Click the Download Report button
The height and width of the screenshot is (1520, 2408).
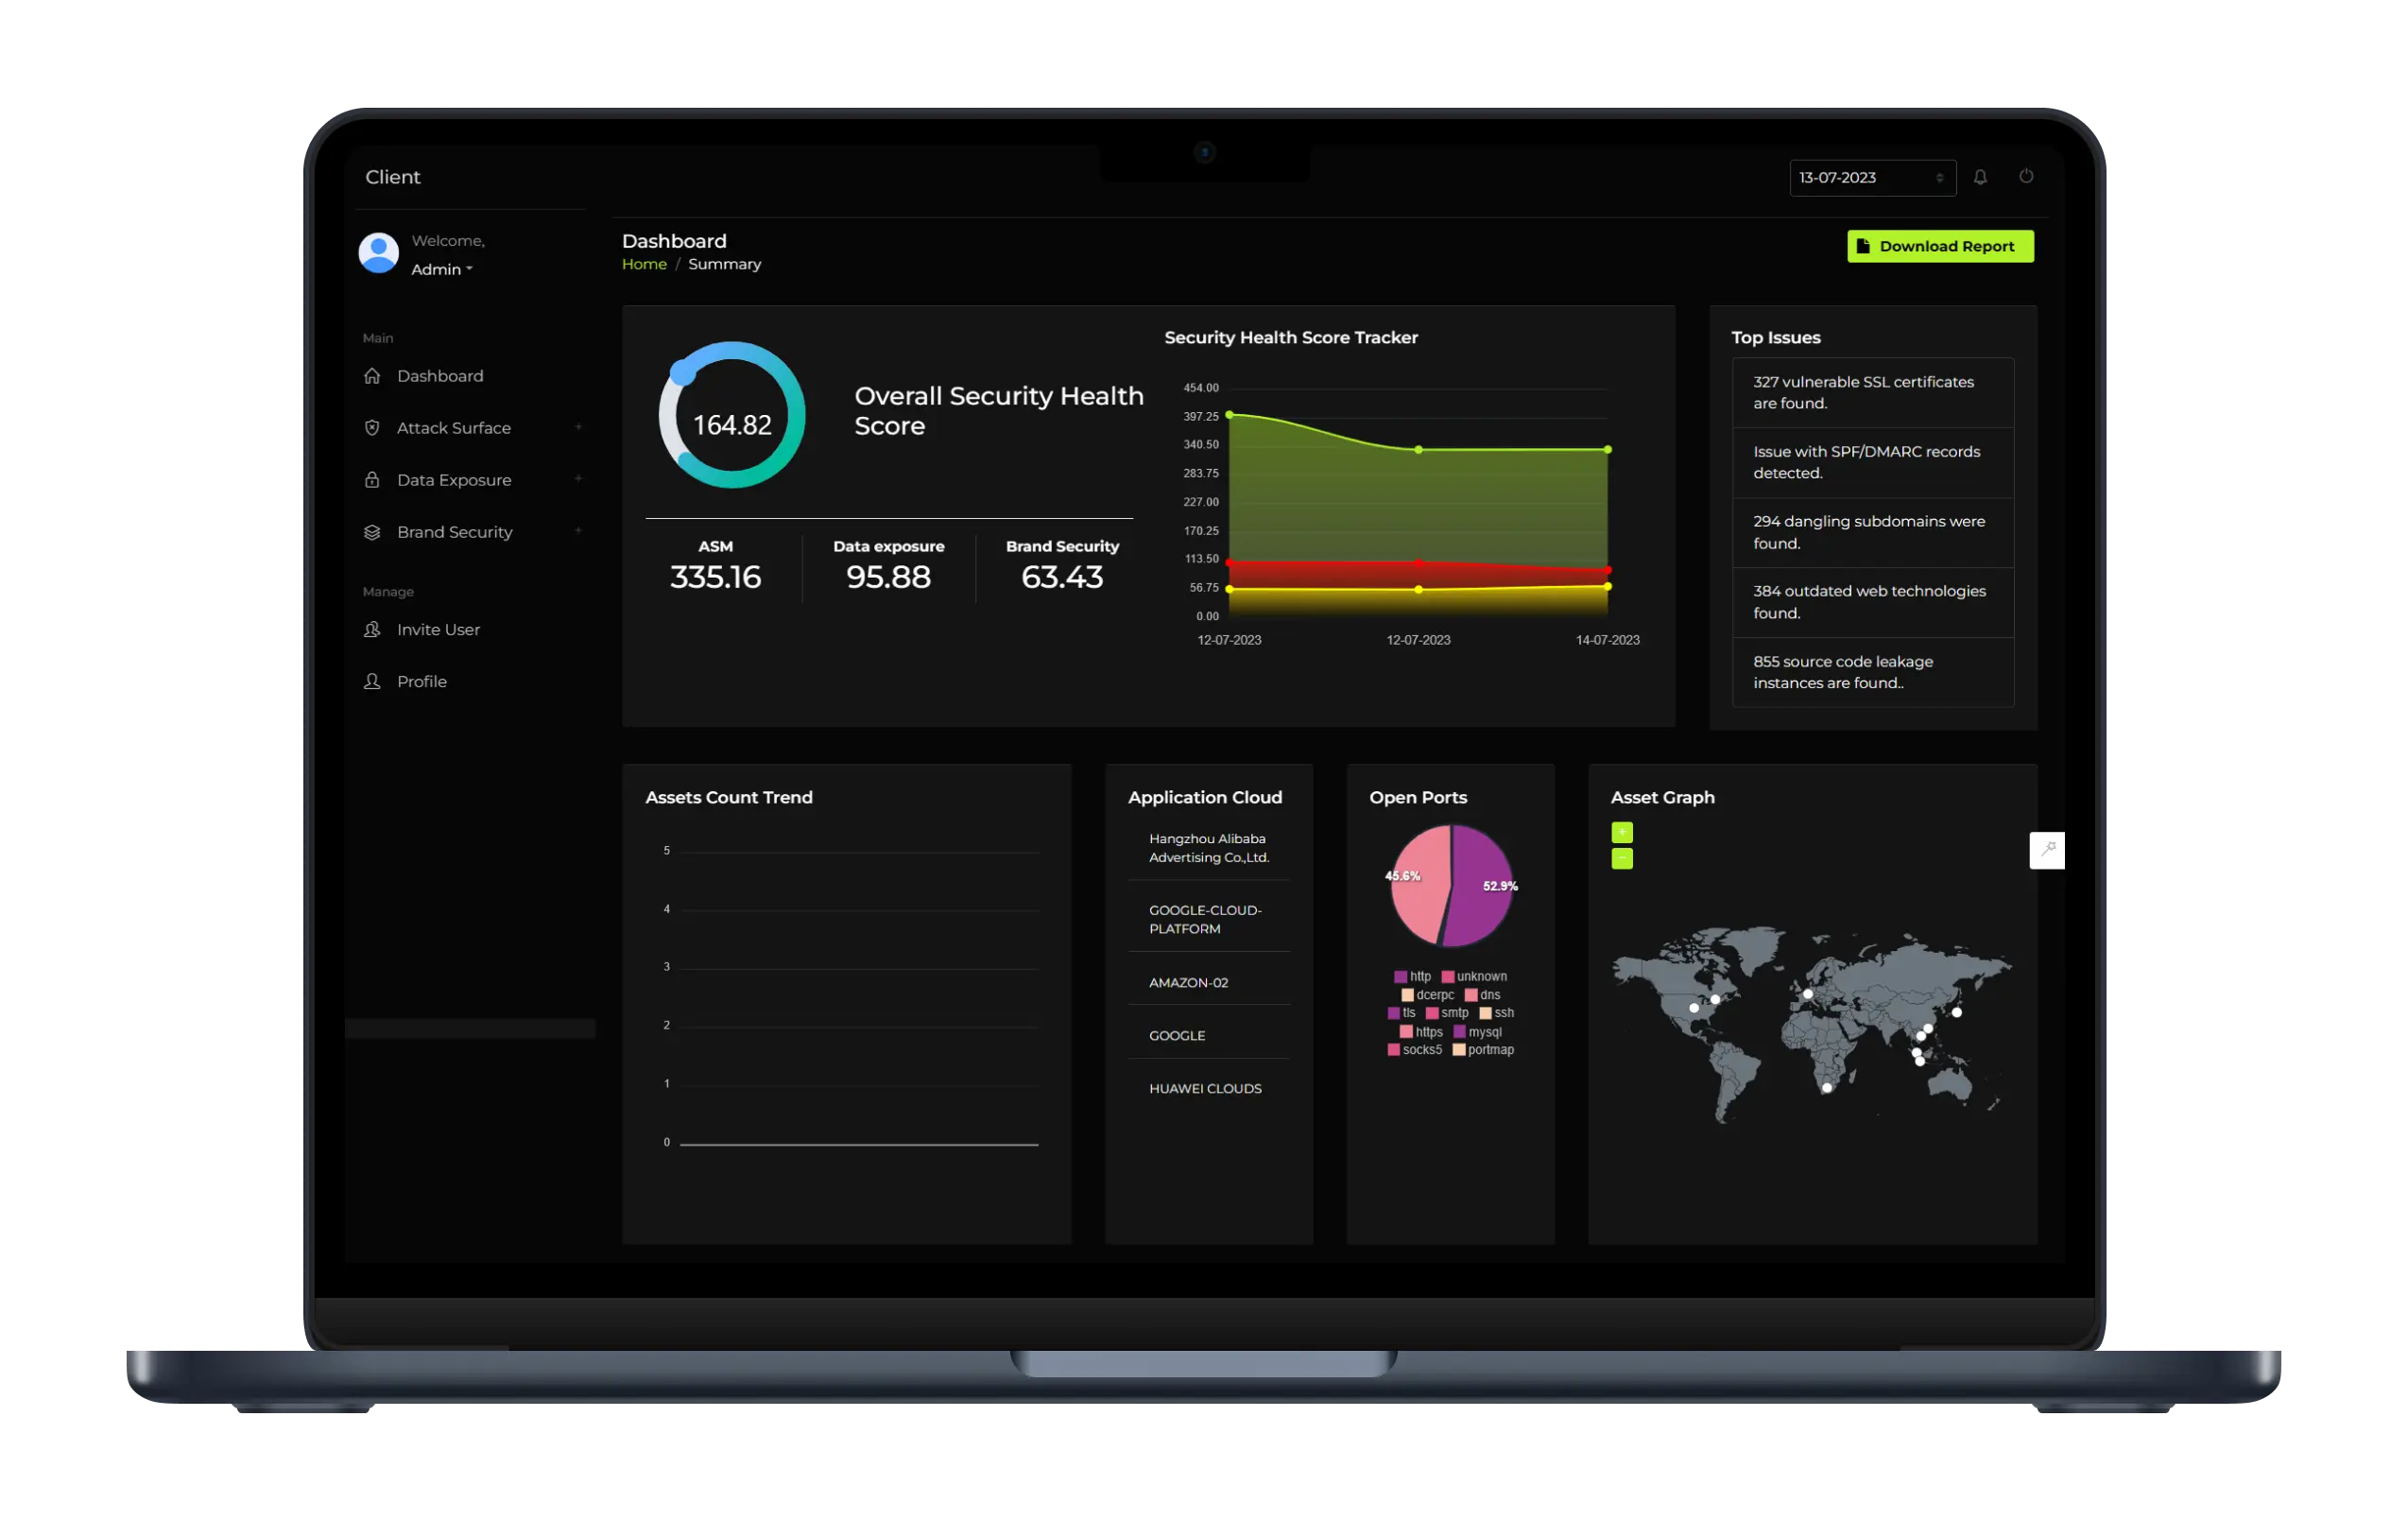tap(1940, 246)
